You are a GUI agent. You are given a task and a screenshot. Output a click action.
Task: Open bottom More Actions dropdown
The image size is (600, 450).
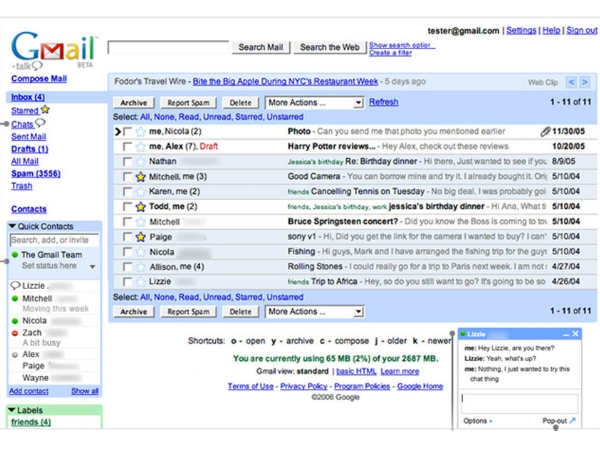coord(315,311)
